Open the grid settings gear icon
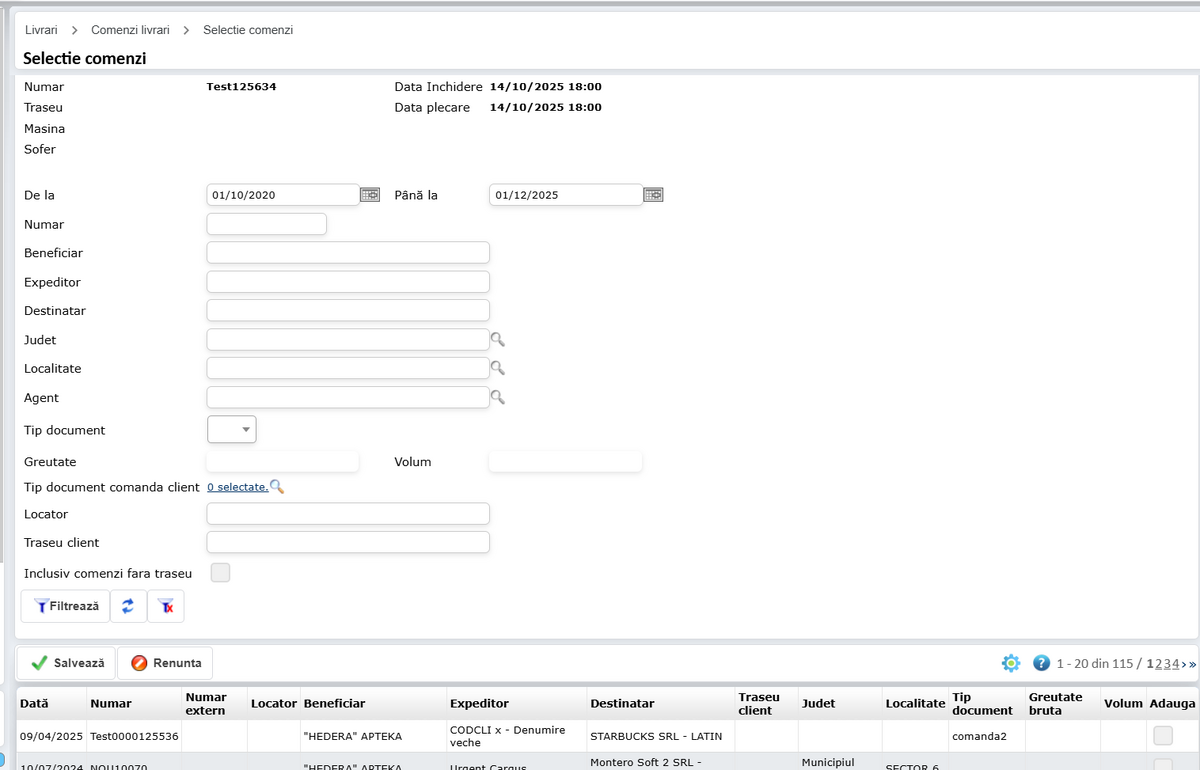Viewport: 1200px width, 770px height. [x=1011, y=663]
